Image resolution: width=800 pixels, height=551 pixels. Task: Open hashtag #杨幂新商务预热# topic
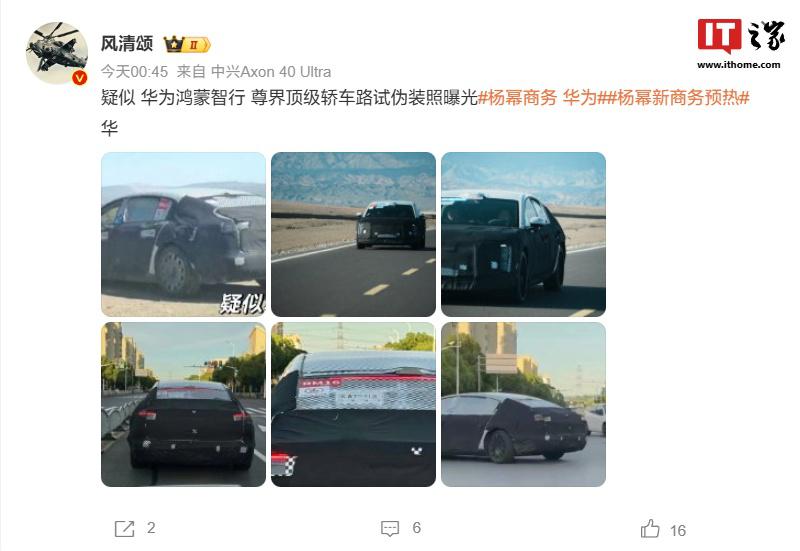[673, 97]
